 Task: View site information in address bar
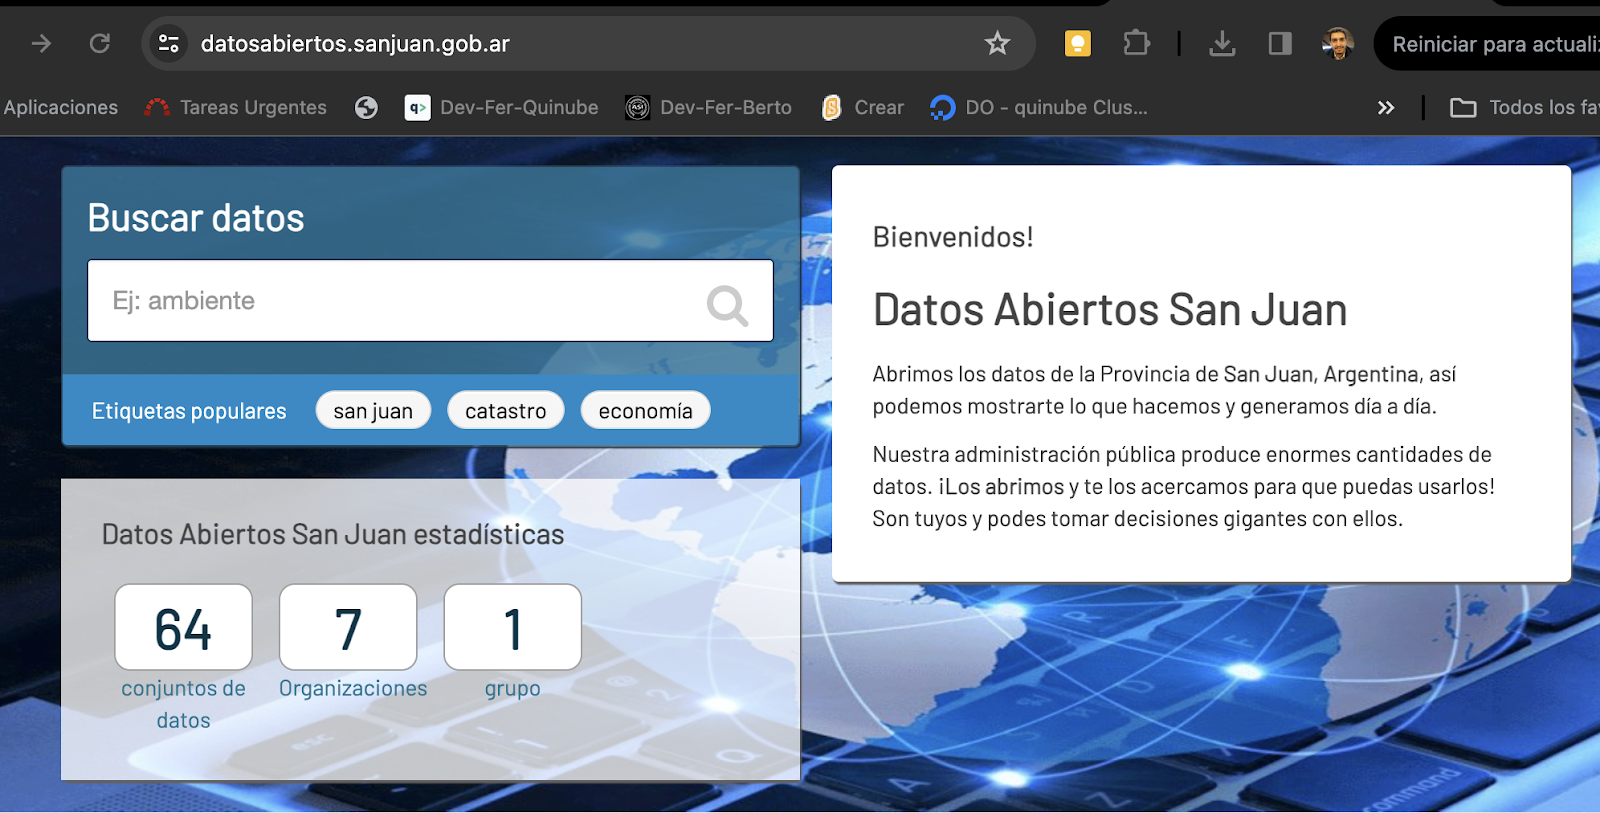169,43
